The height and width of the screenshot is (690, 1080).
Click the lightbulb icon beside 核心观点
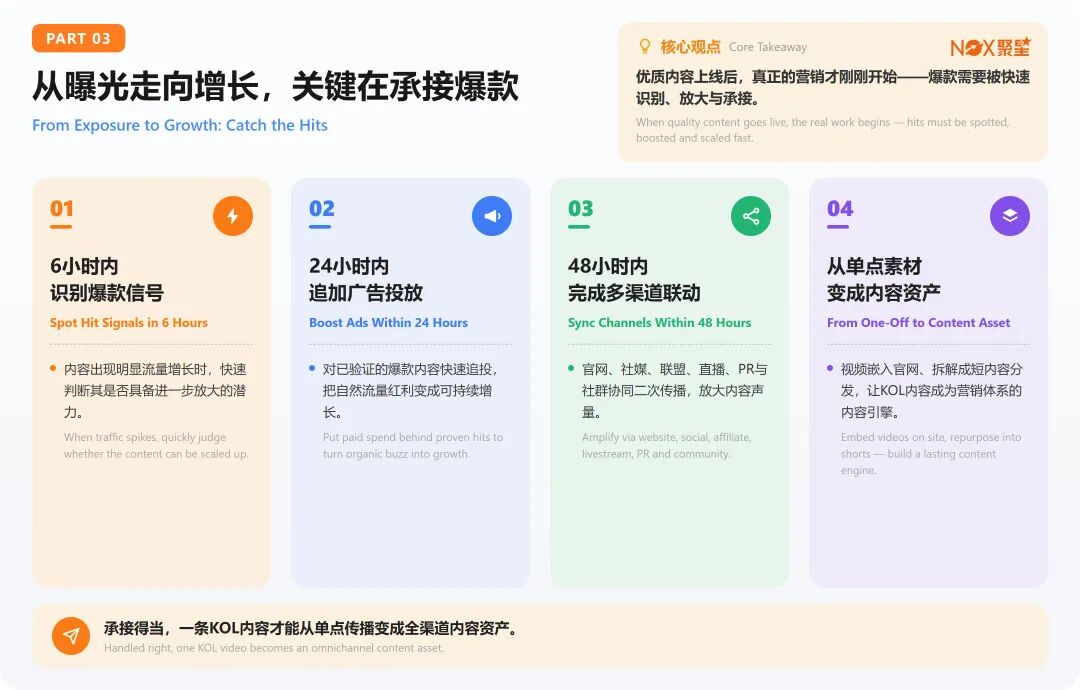tap(645, 46)
